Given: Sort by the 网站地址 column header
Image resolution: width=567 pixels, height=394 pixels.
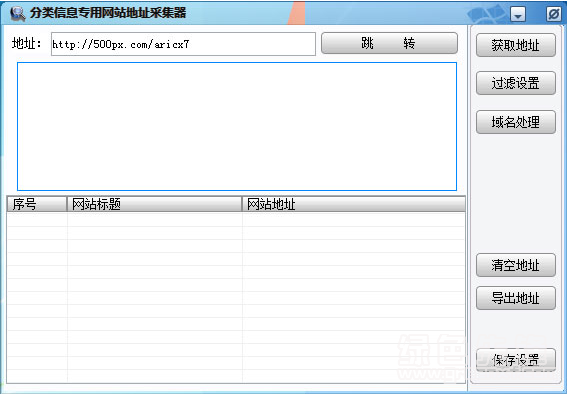Looking at the screenshot, I should [x=353, y=204].
